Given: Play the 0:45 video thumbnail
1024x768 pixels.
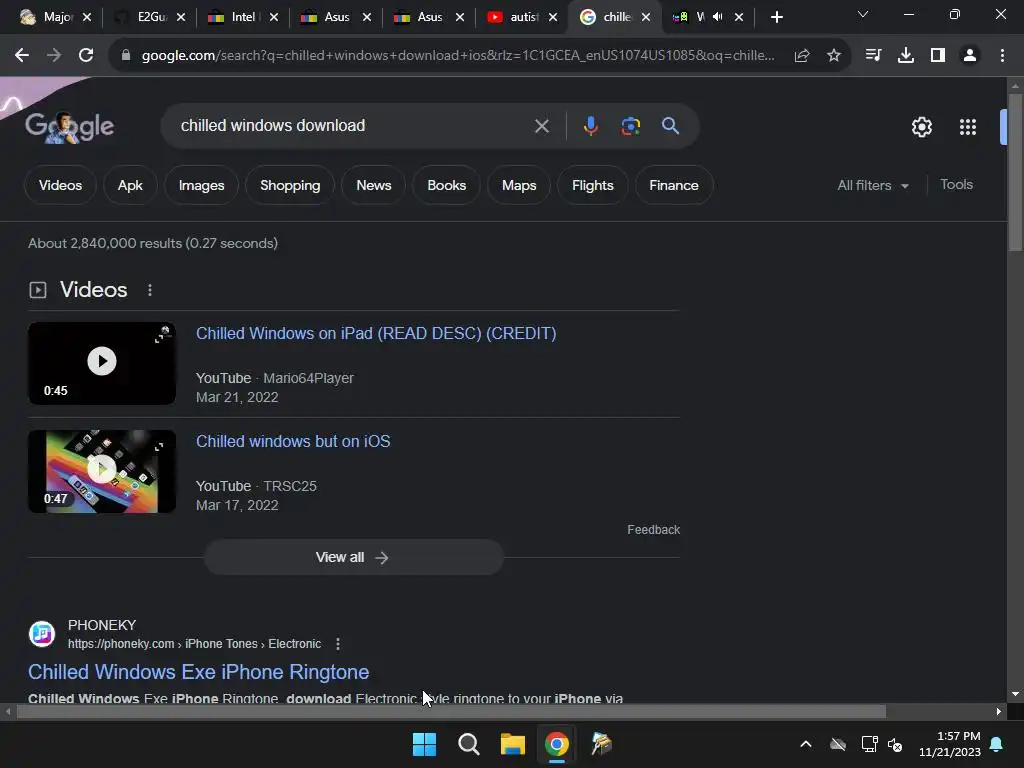Looking at the screenshot, I should point(102,363).
